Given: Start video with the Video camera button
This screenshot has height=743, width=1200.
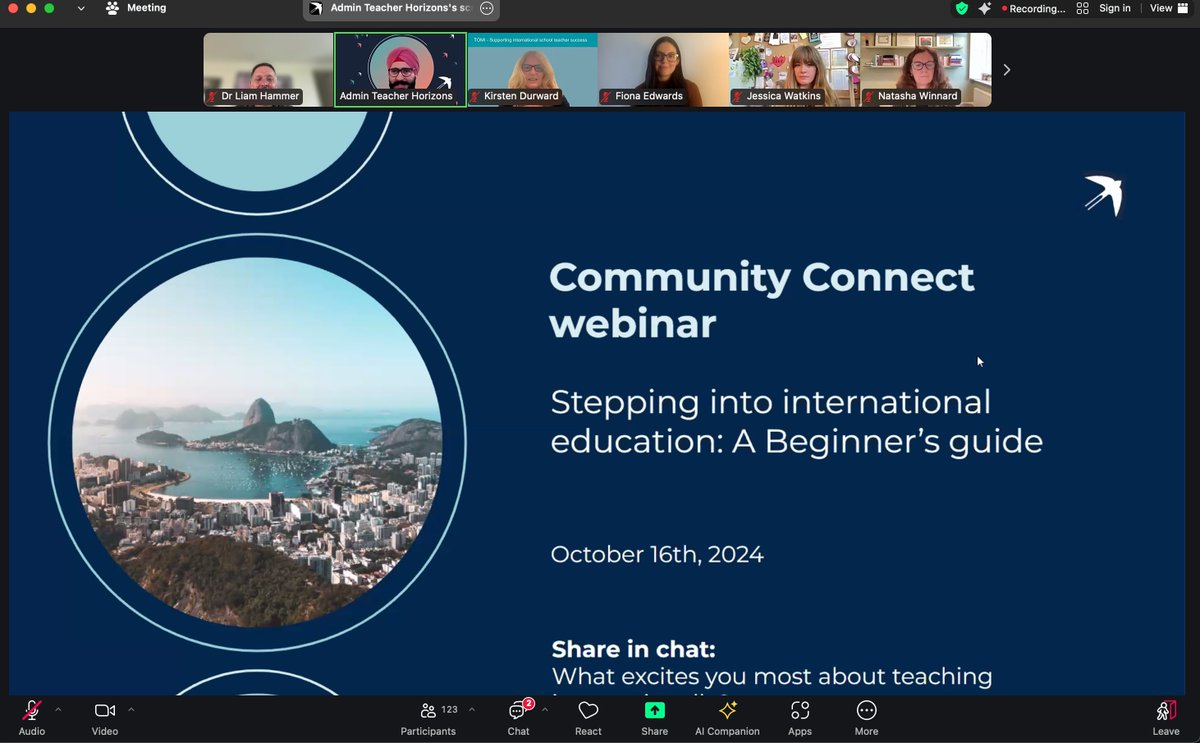Looking at the screenshot, I should pyautogui.click(x=105, y=717).
